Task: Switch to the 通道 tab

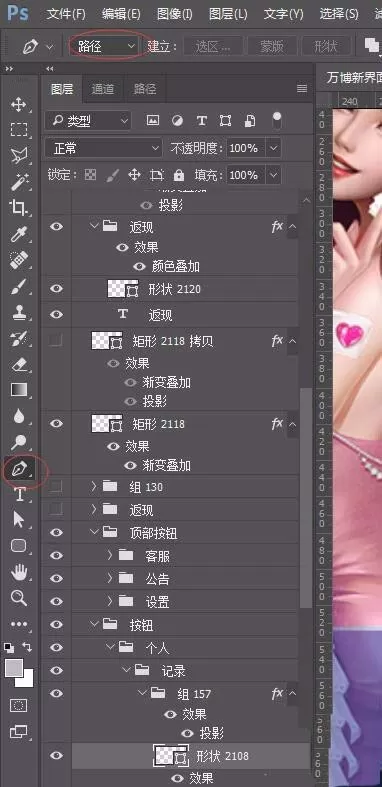Action: coord(103,89)
